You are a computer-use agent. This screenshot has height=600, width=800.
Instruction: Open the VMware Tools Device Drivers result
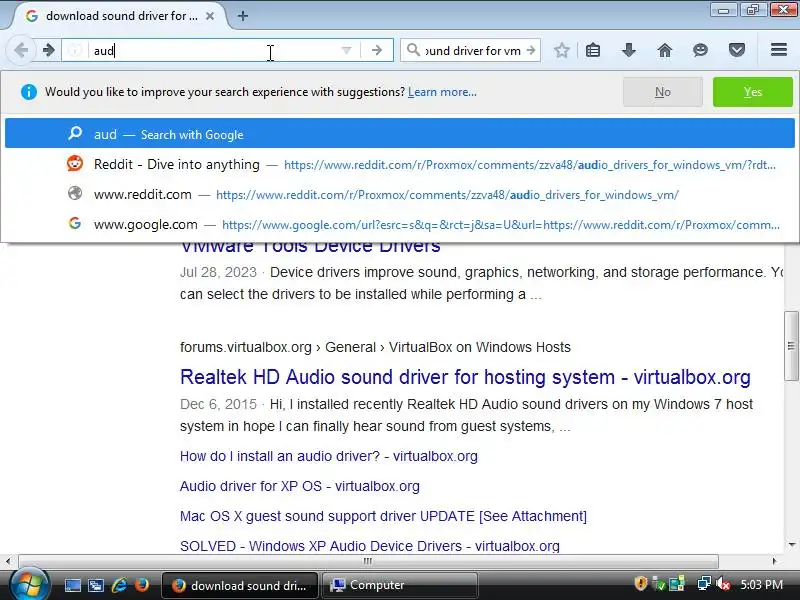(x=310, y=246)
